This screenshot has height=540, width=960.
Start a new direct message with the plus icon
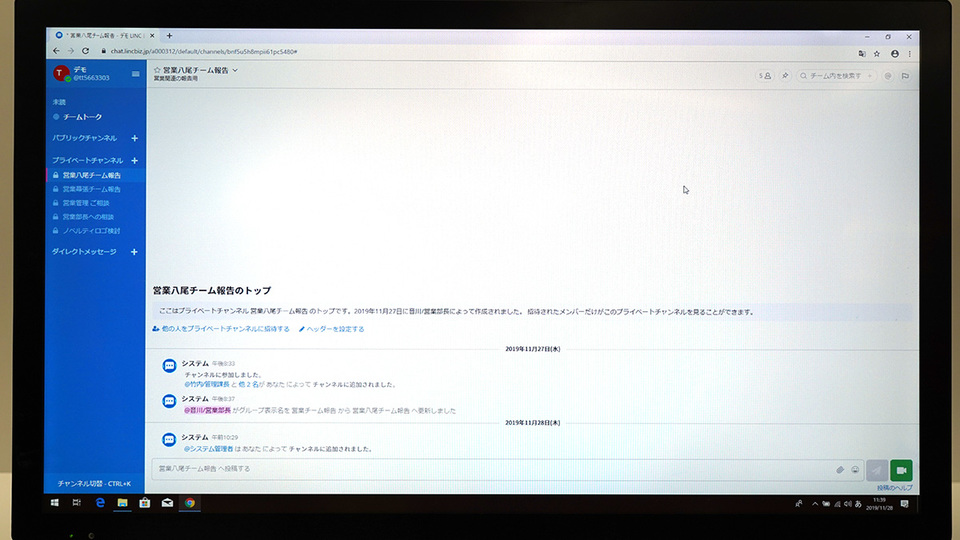coord(134,252)
